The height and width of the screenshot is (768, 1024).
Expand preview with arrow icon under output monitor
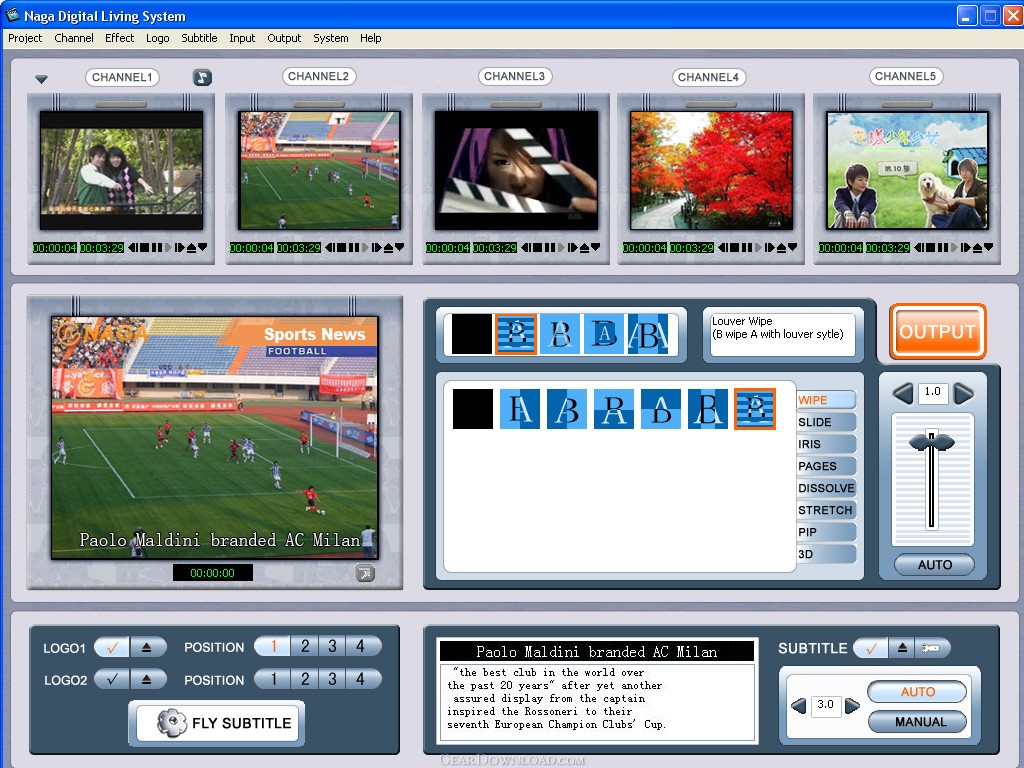[x=365, y=573]
